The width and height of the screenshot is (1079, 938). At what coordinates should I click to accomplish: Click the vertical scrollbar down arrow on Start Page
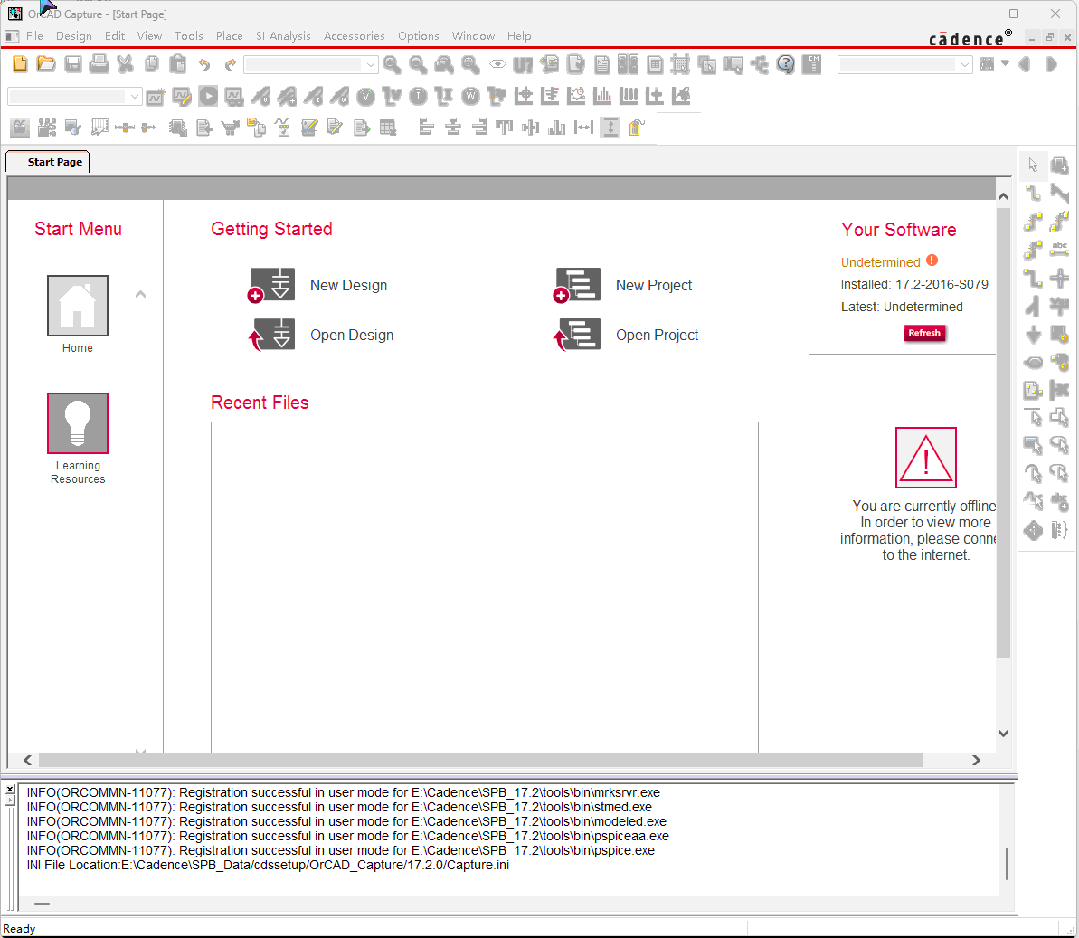[x=1003, y=734]
